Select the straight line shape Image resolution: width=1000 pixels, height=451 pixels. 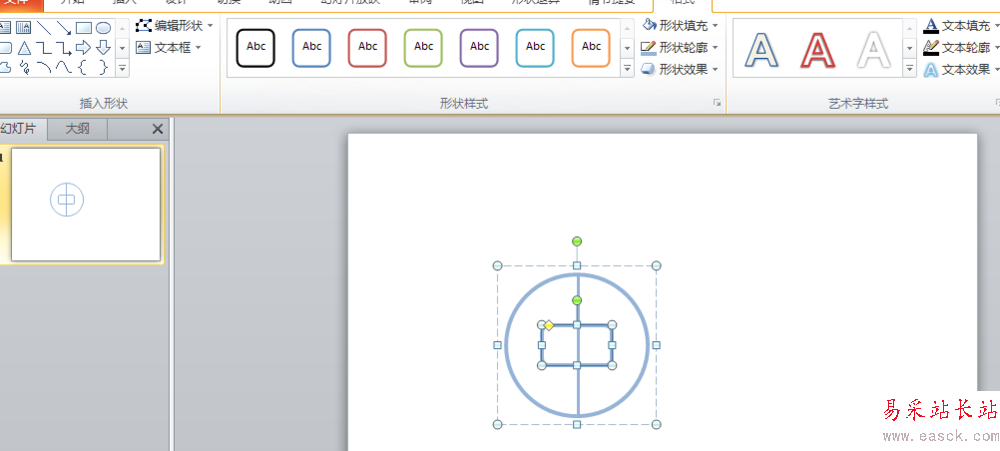[44, 27]
